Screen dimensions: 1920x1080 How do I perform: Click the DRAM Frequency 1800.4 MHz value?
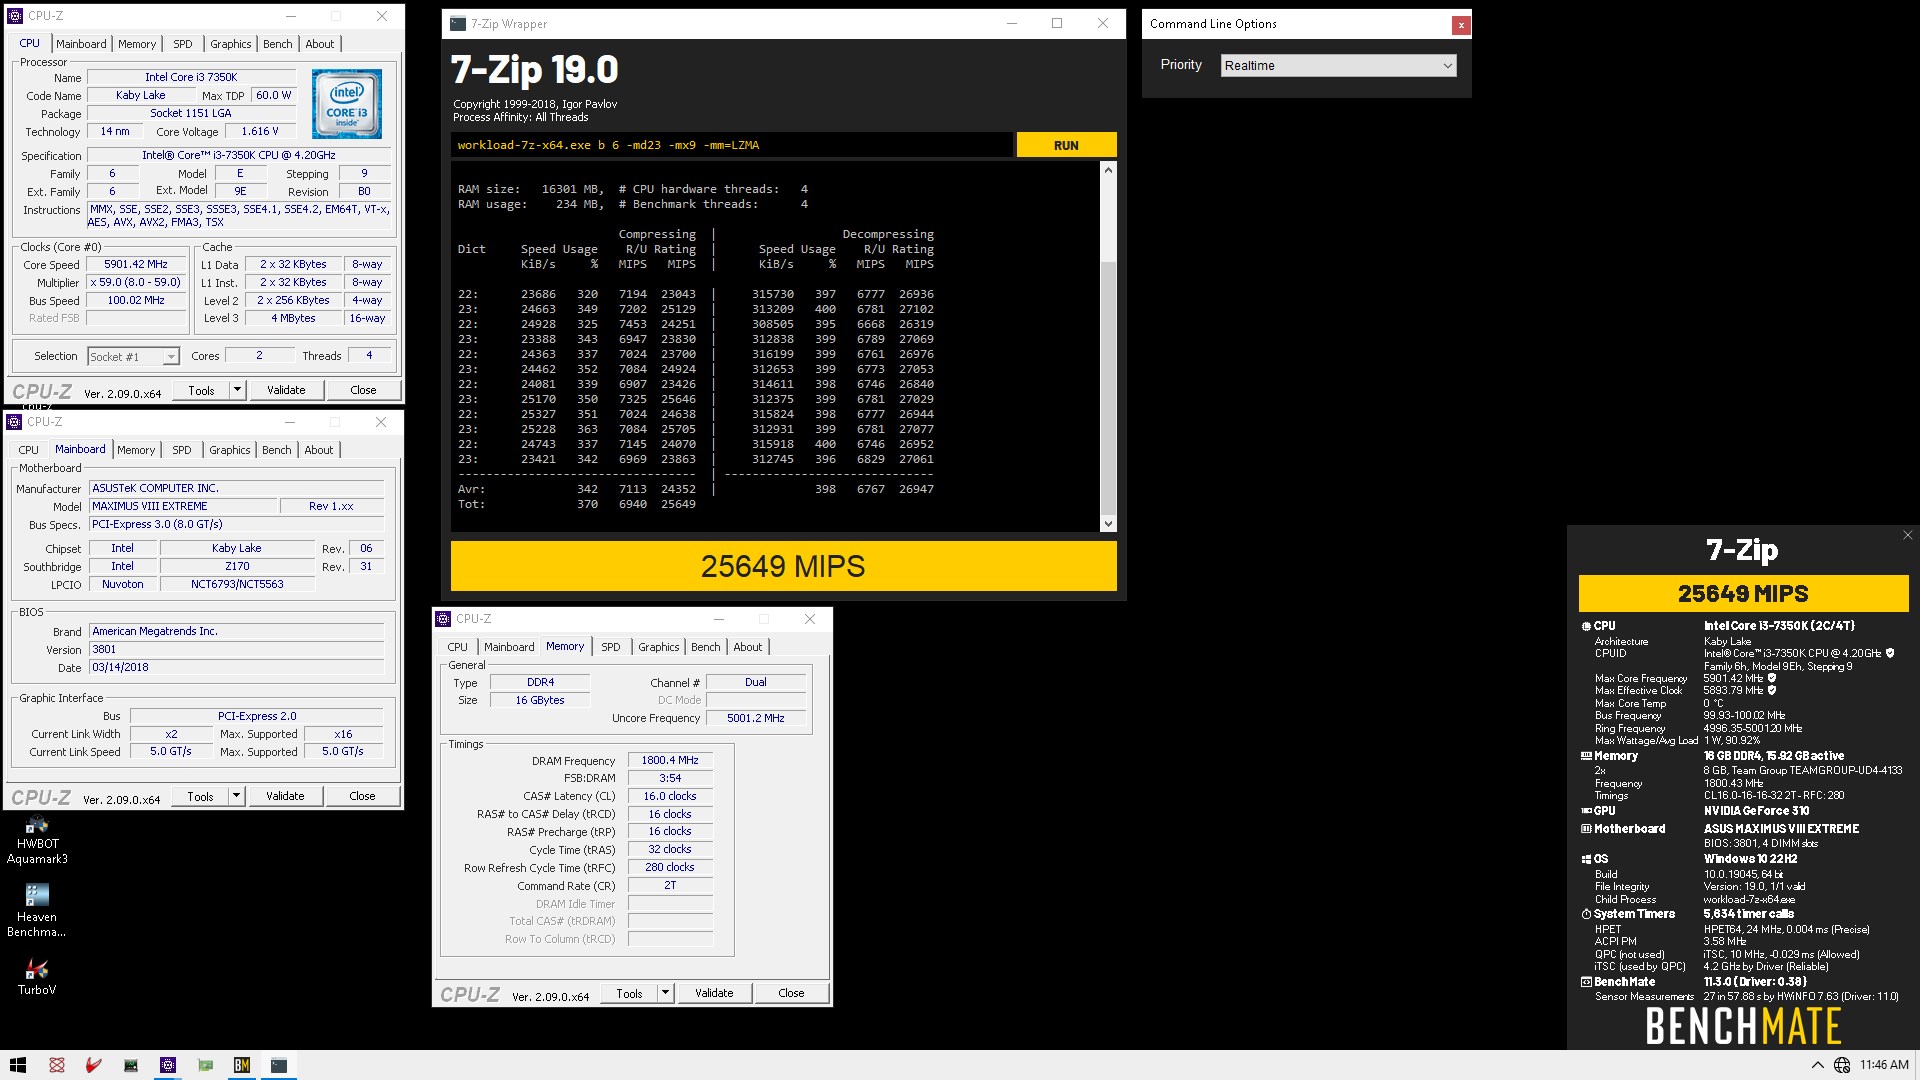click(670, 760)
